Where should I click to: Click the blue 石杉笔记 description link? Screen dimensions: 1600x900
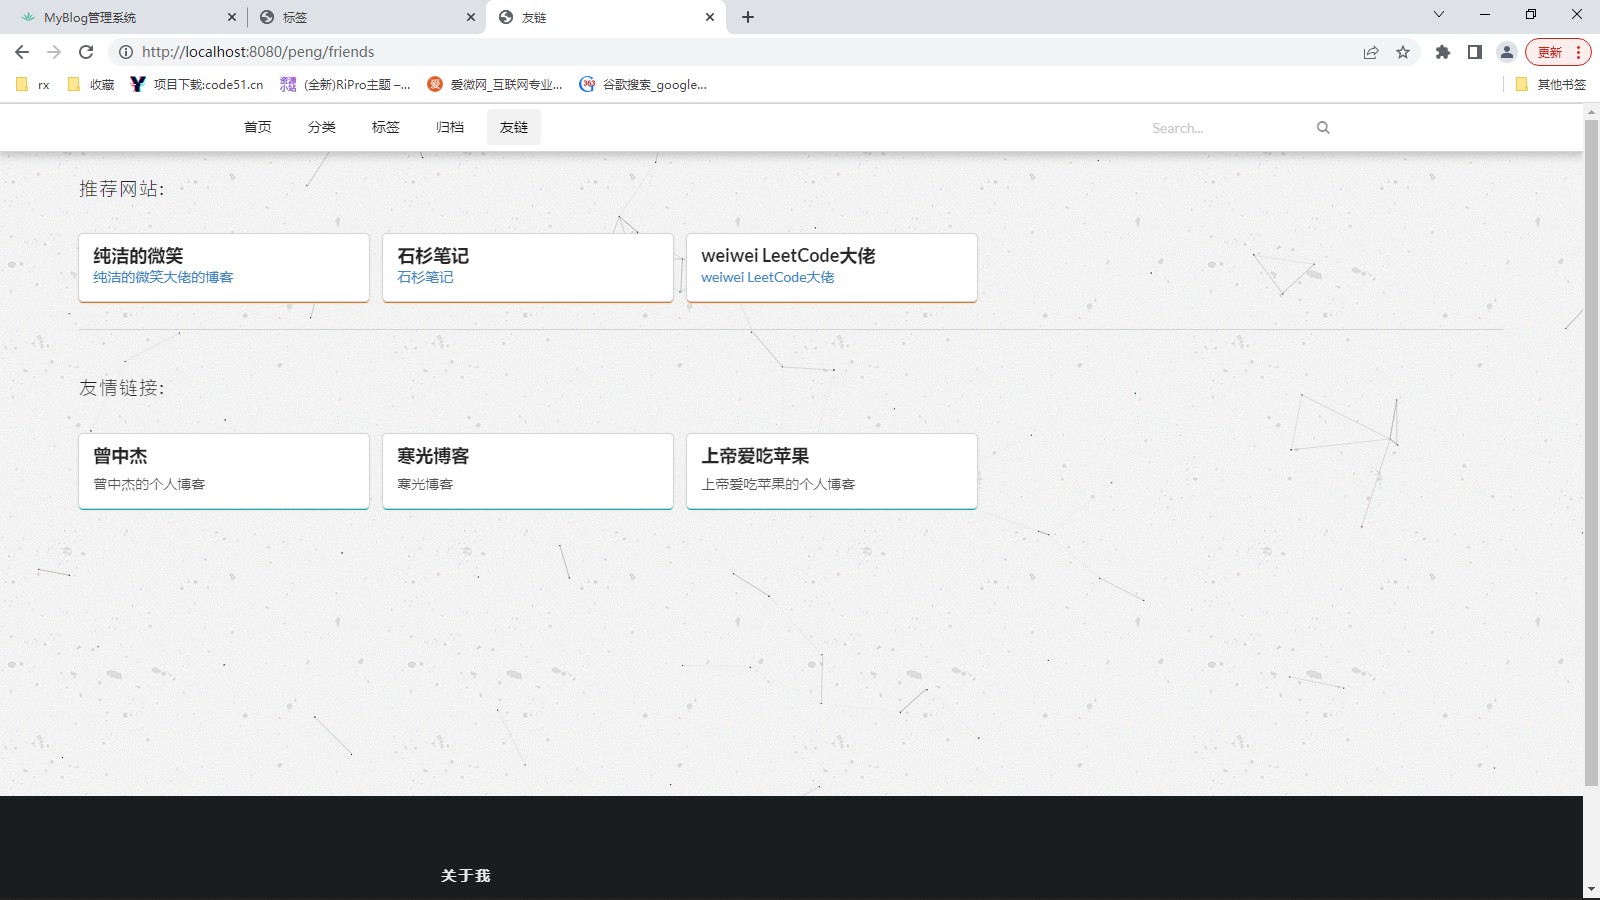[425, 277]
